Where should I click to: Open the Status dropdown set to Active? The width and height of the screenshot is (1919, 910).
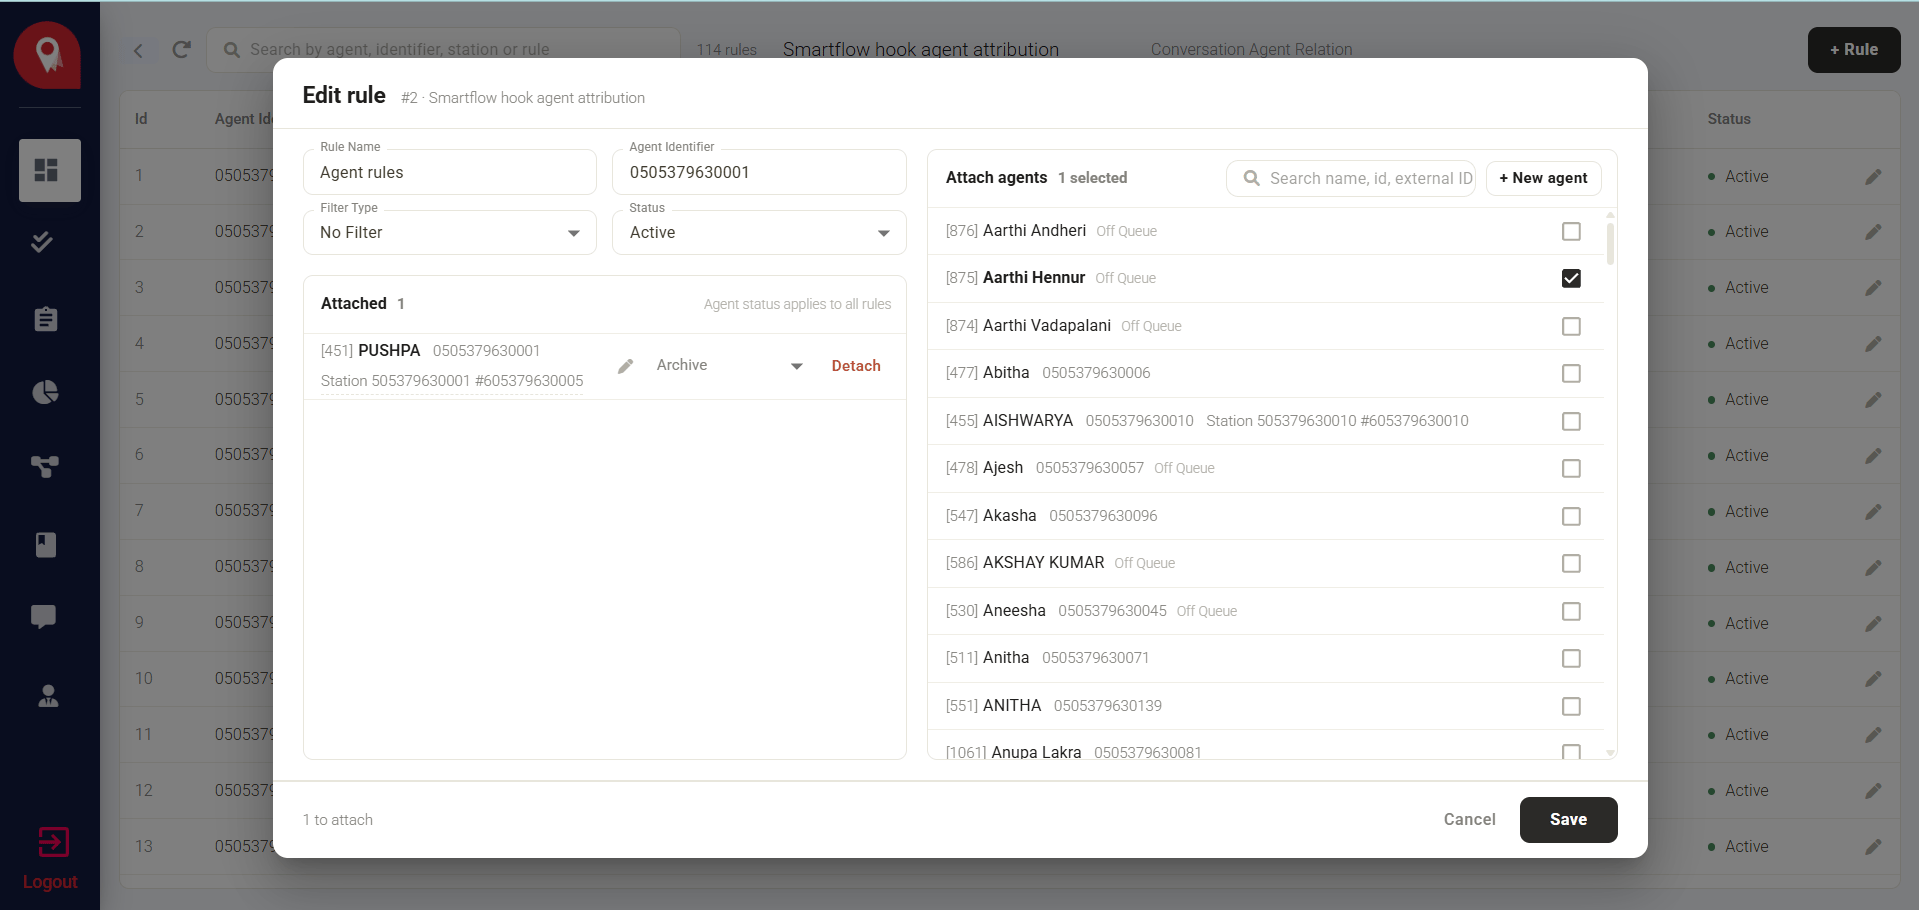pos(759,233)
